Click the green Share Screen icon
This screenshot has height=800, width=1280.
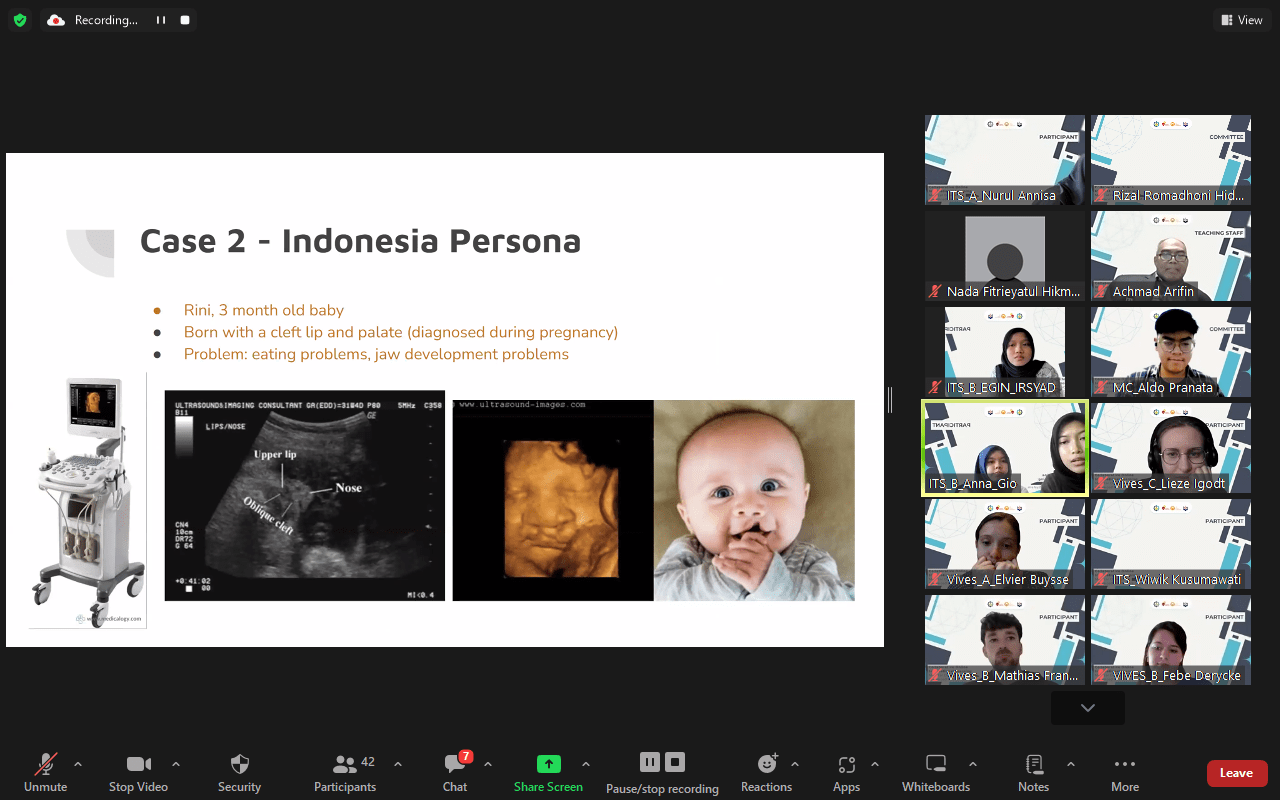coord(548,764)
